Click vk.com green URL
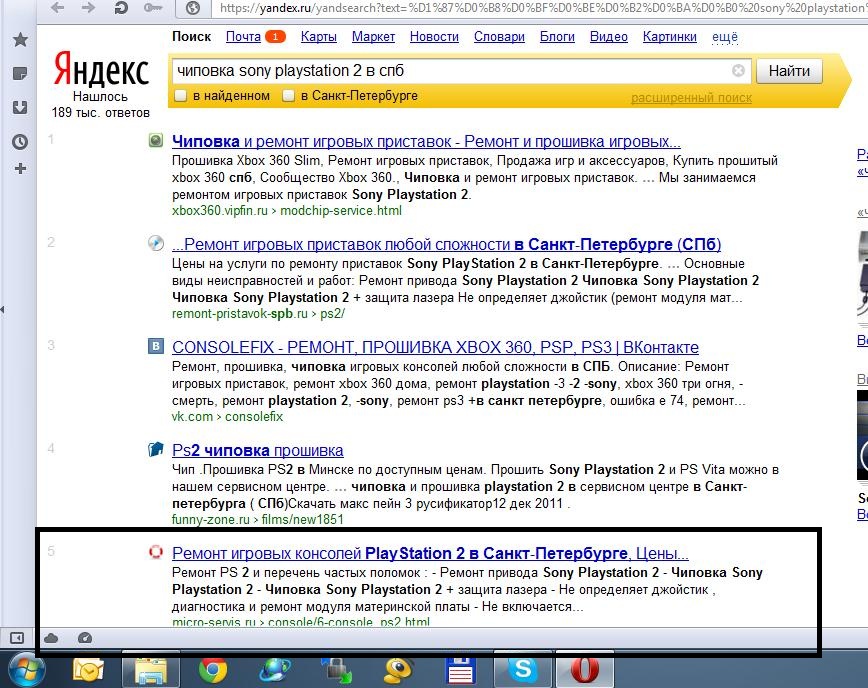The image size is (868, 688). [192, 416]
